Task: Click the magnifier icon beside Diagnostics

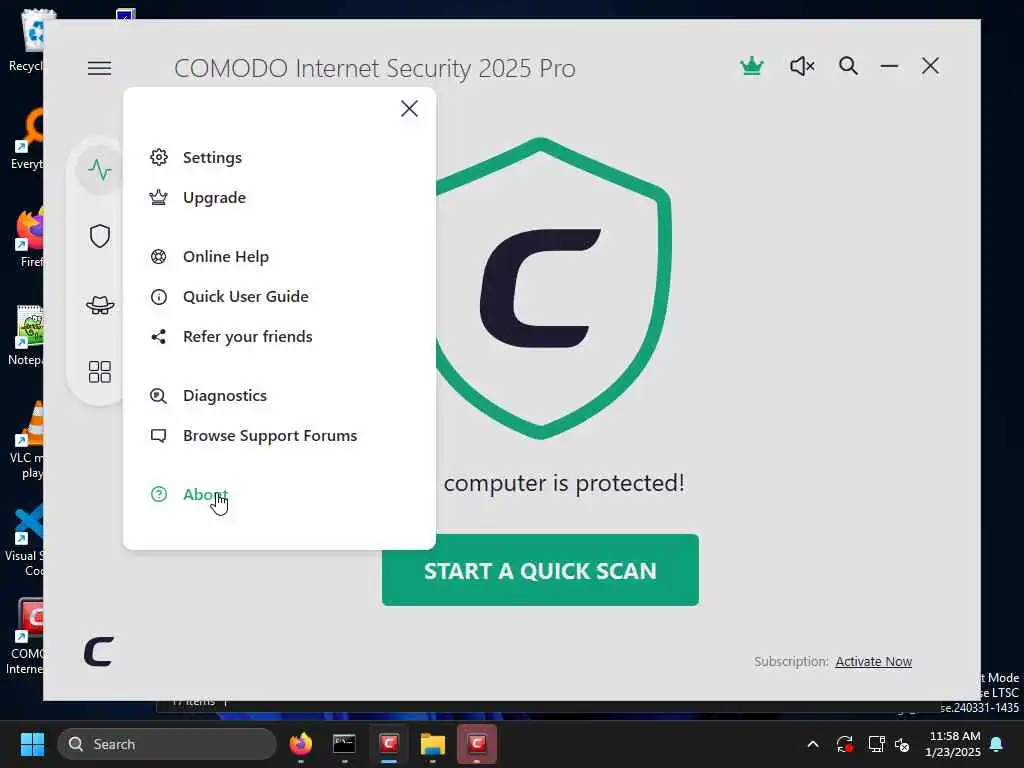Action: coord(159,396)
